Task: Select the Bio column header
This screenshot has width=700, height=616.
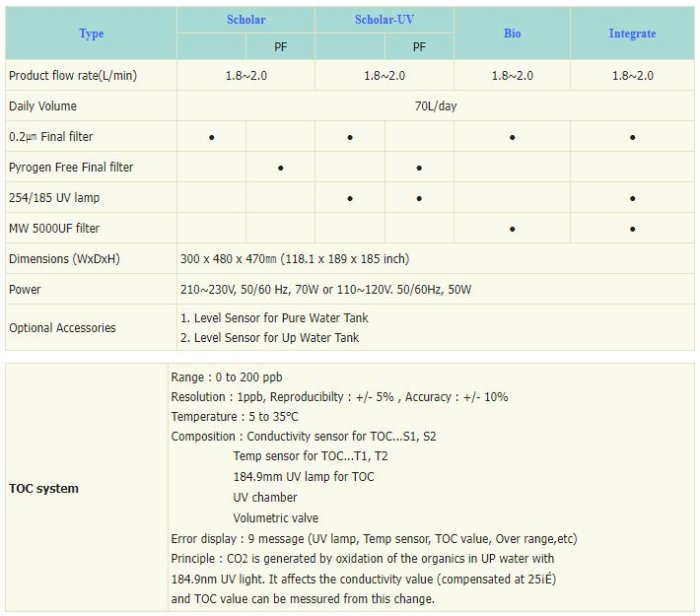Action: pyautogui.click(x=512, y=33)
